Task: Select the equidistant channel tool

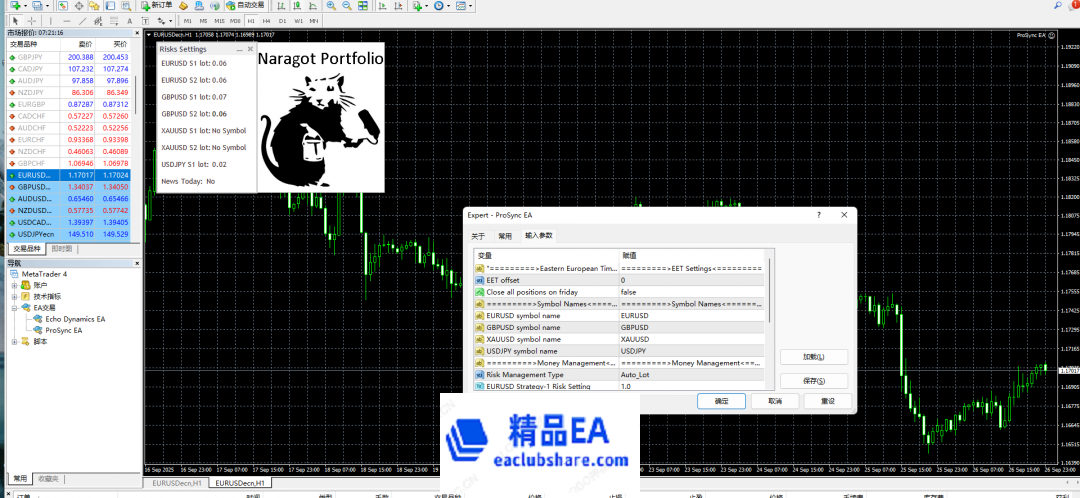Action: coord(98,21)
